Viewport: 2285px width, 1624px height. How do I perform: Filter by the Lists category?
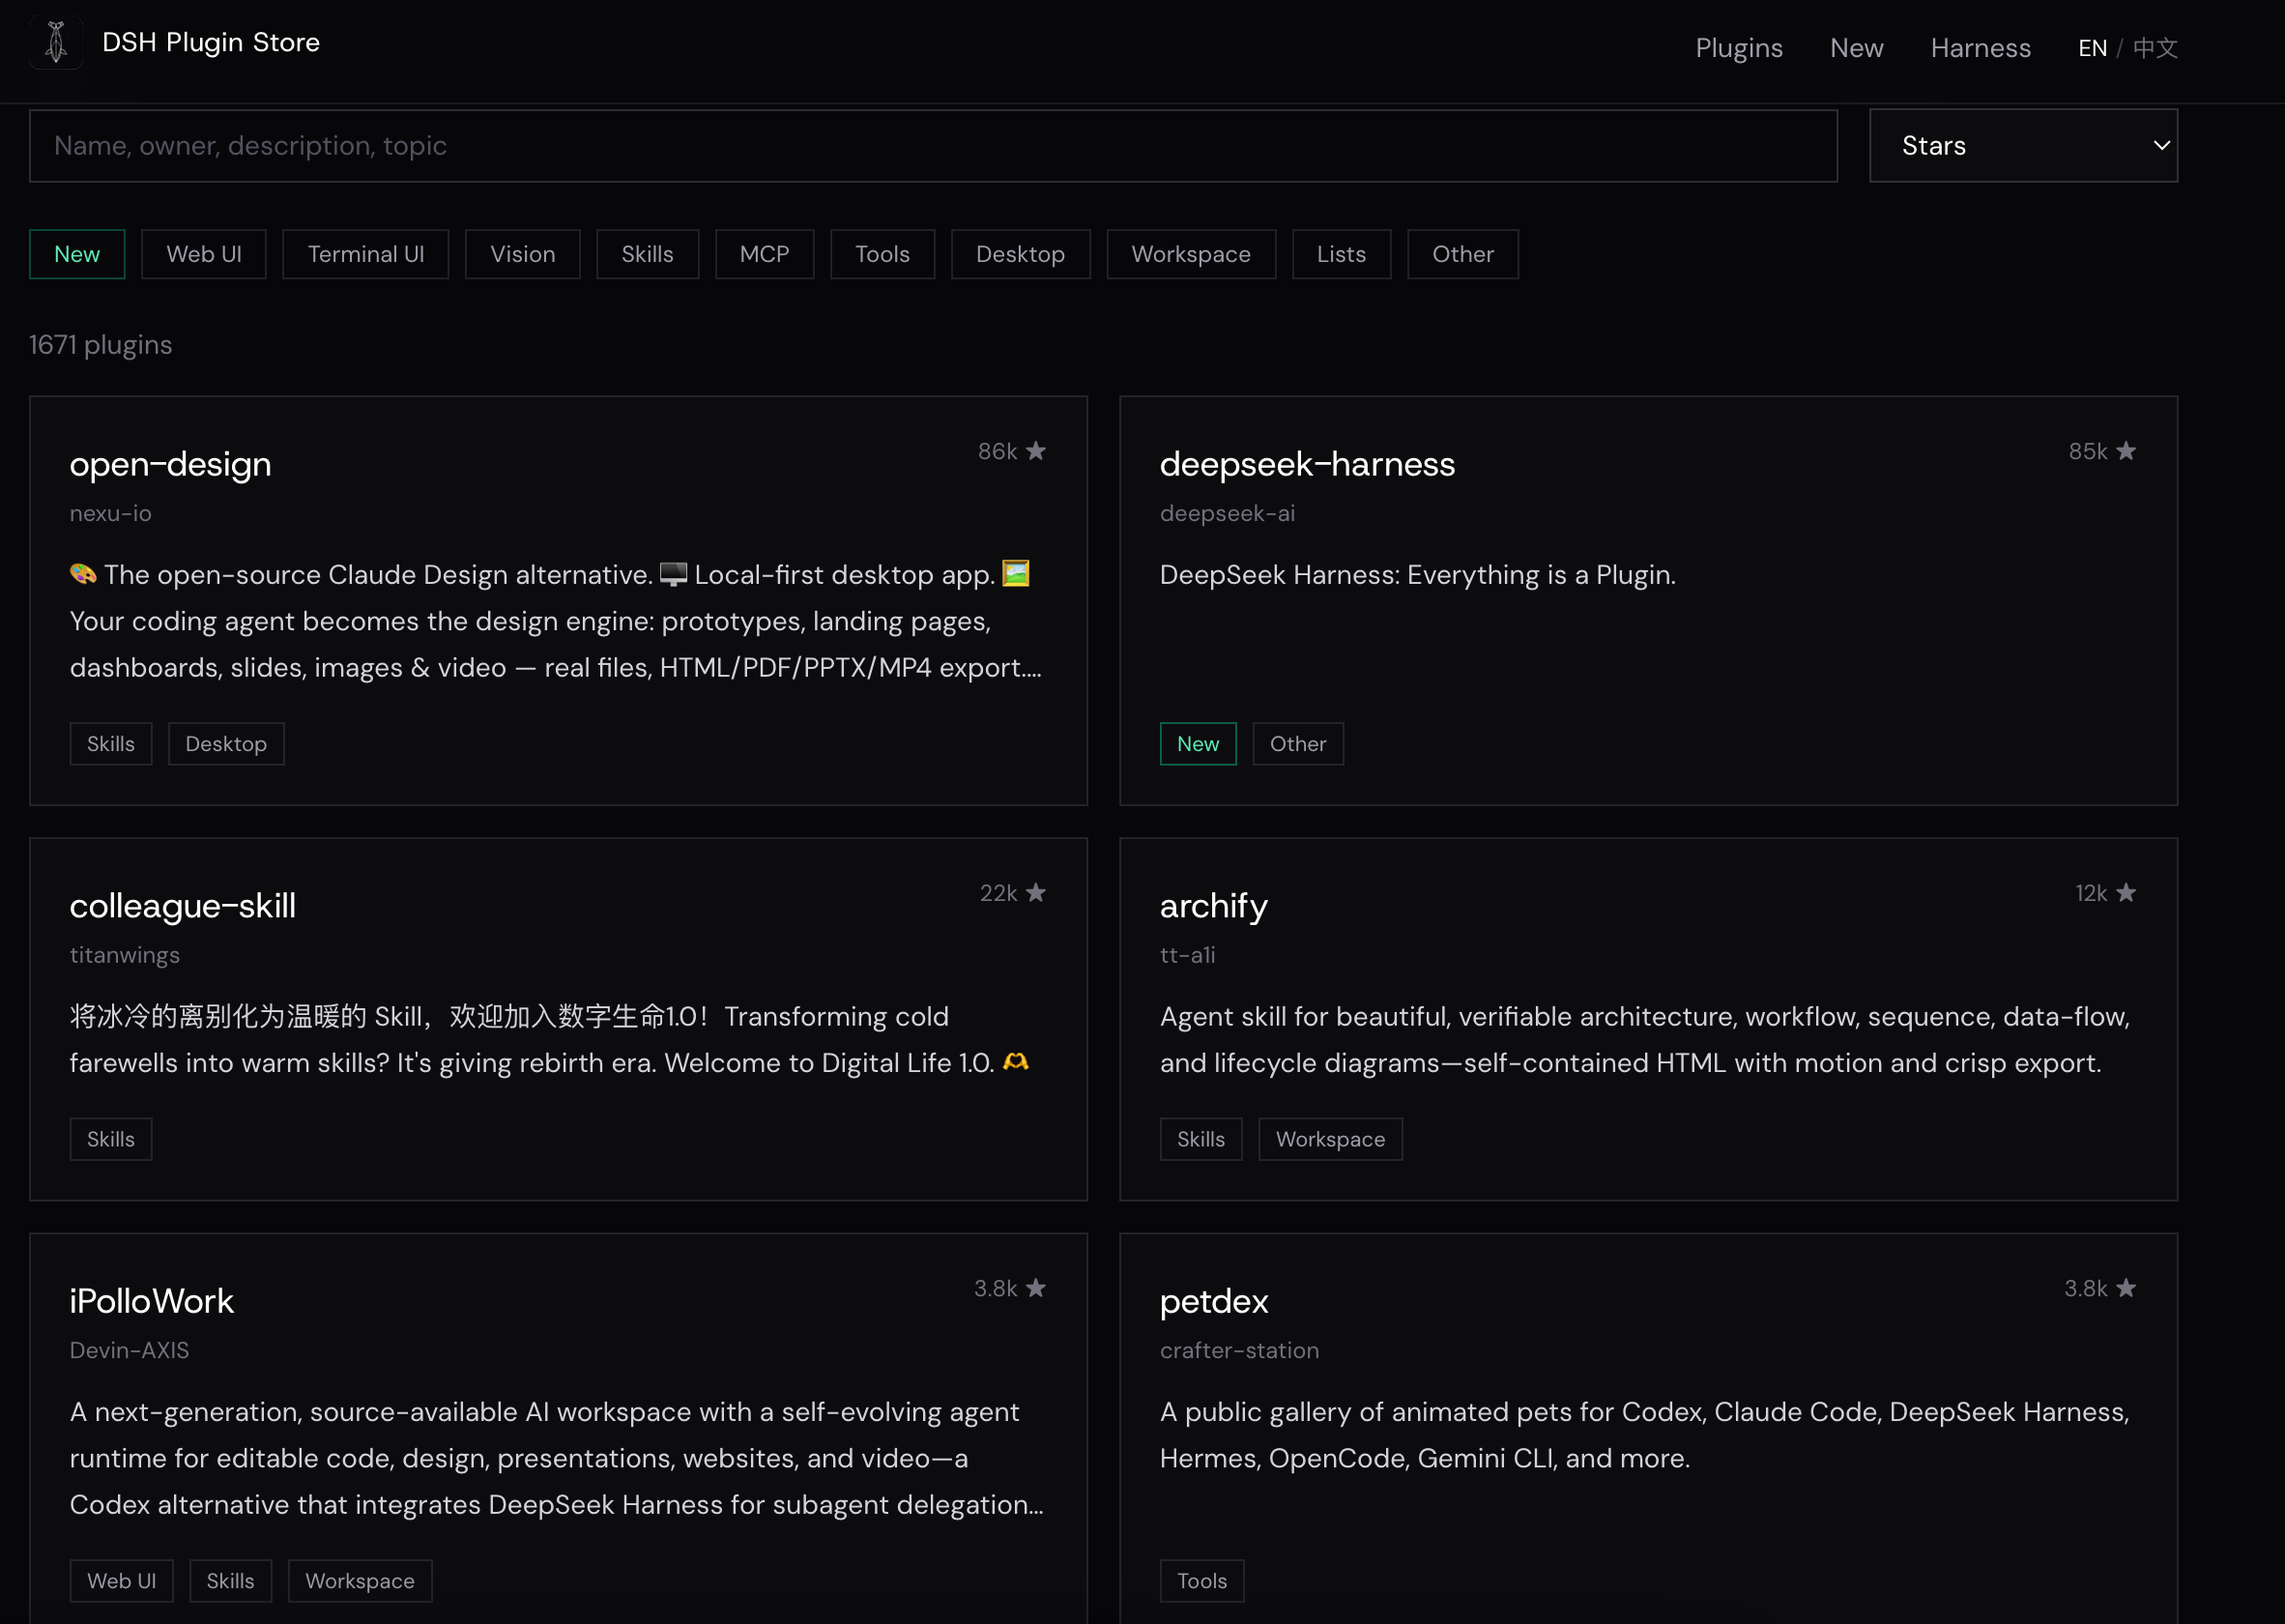(1341, 254)
